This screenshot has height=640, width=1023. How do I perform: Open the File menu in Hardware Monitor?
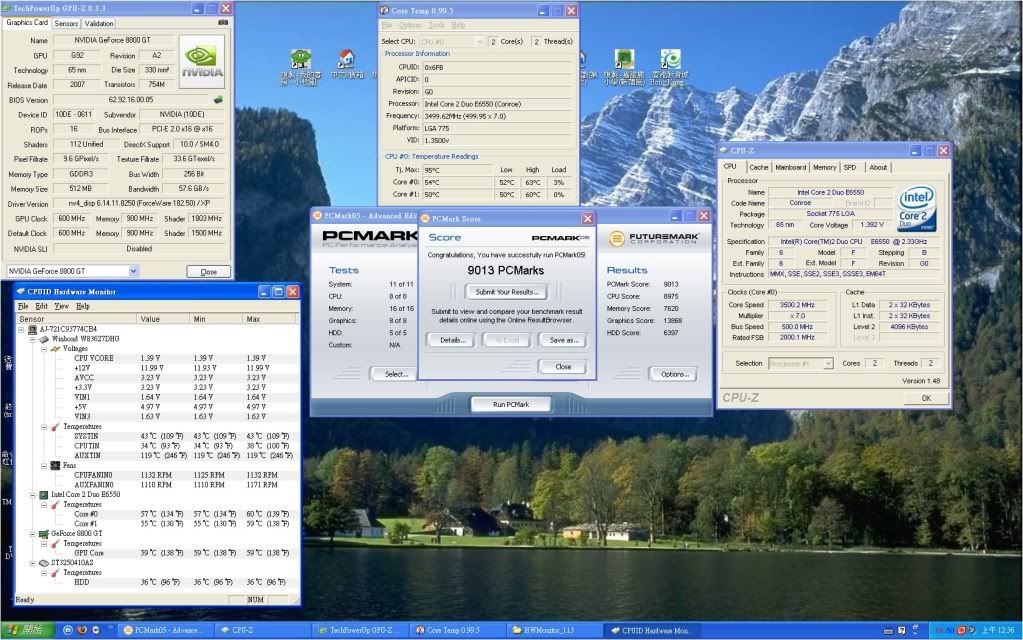tap(23, 306)
